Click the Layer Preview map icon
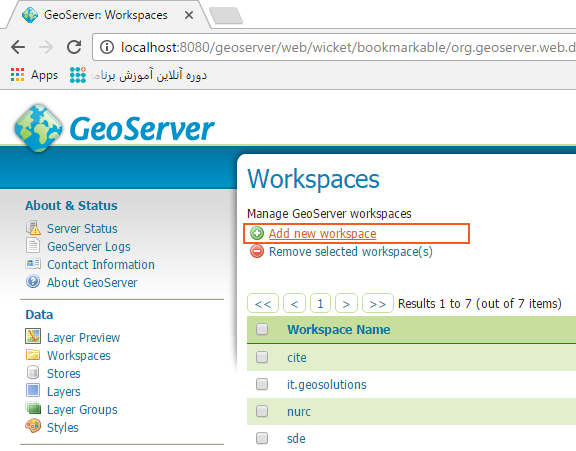Image resolution: width=576 pixels, height=451 pixels. click(33, 336)
